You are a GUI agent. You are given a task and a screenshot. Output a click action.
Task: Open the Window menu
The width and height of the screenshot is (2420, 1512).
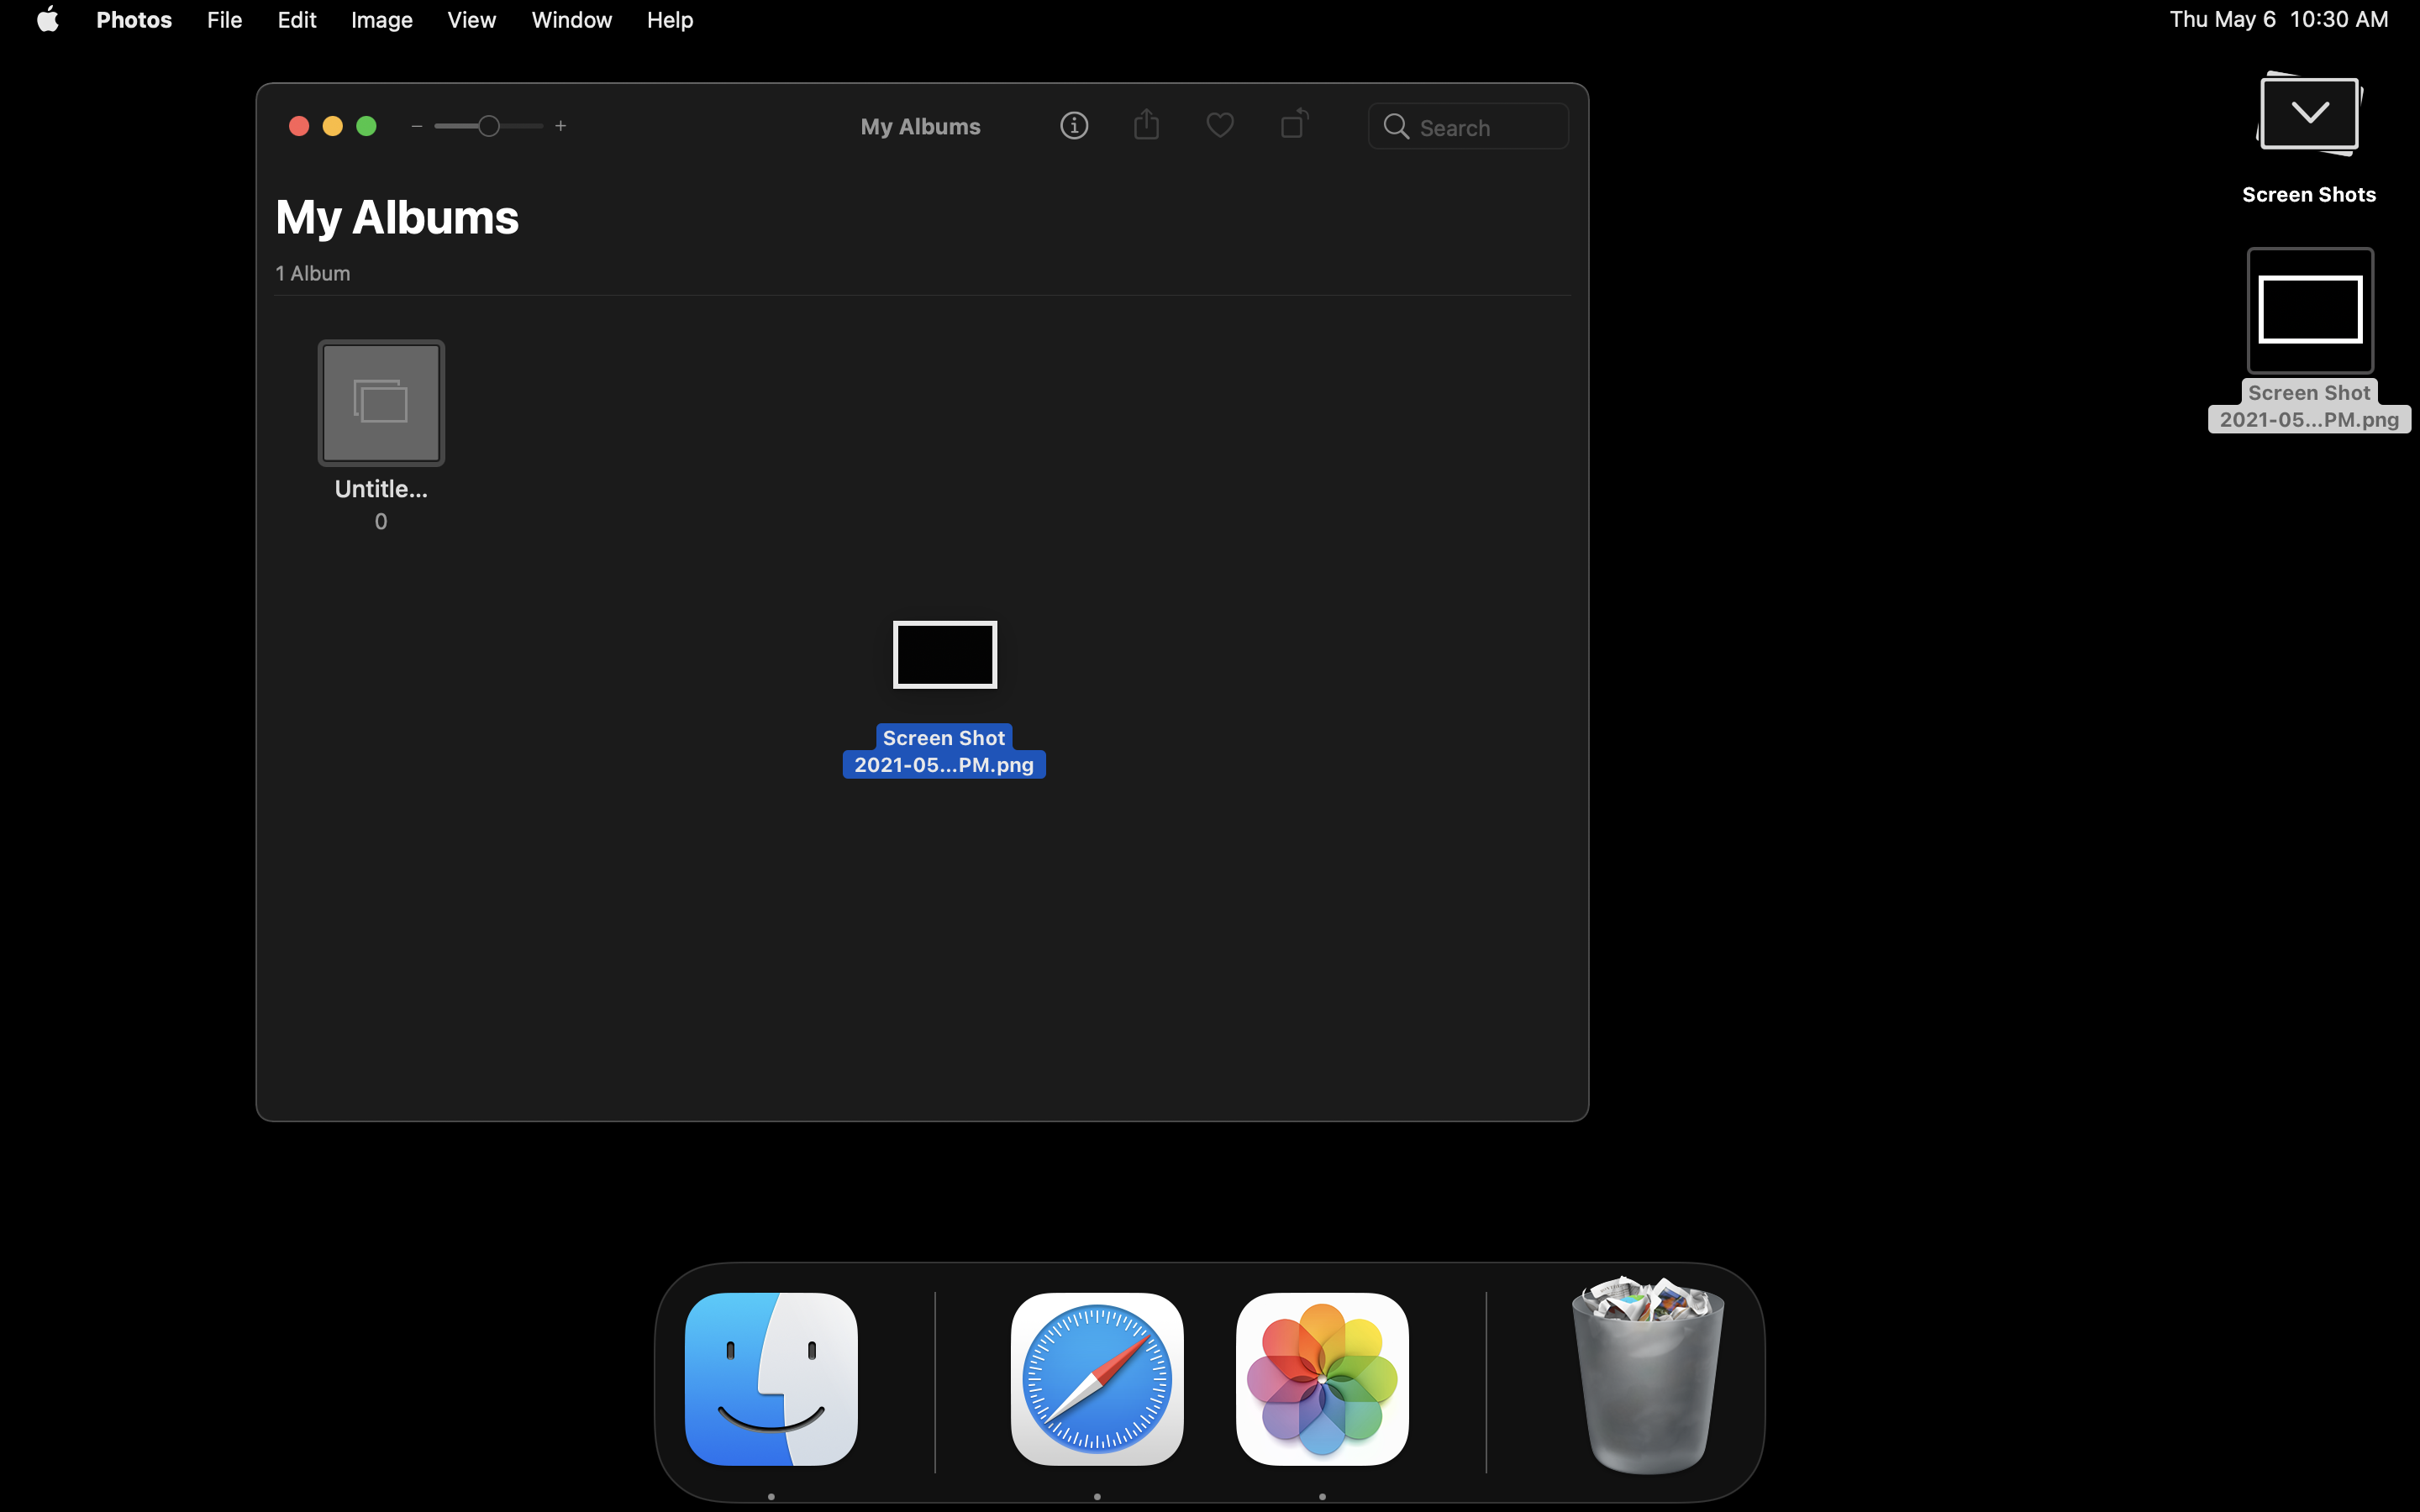(571, 20)
